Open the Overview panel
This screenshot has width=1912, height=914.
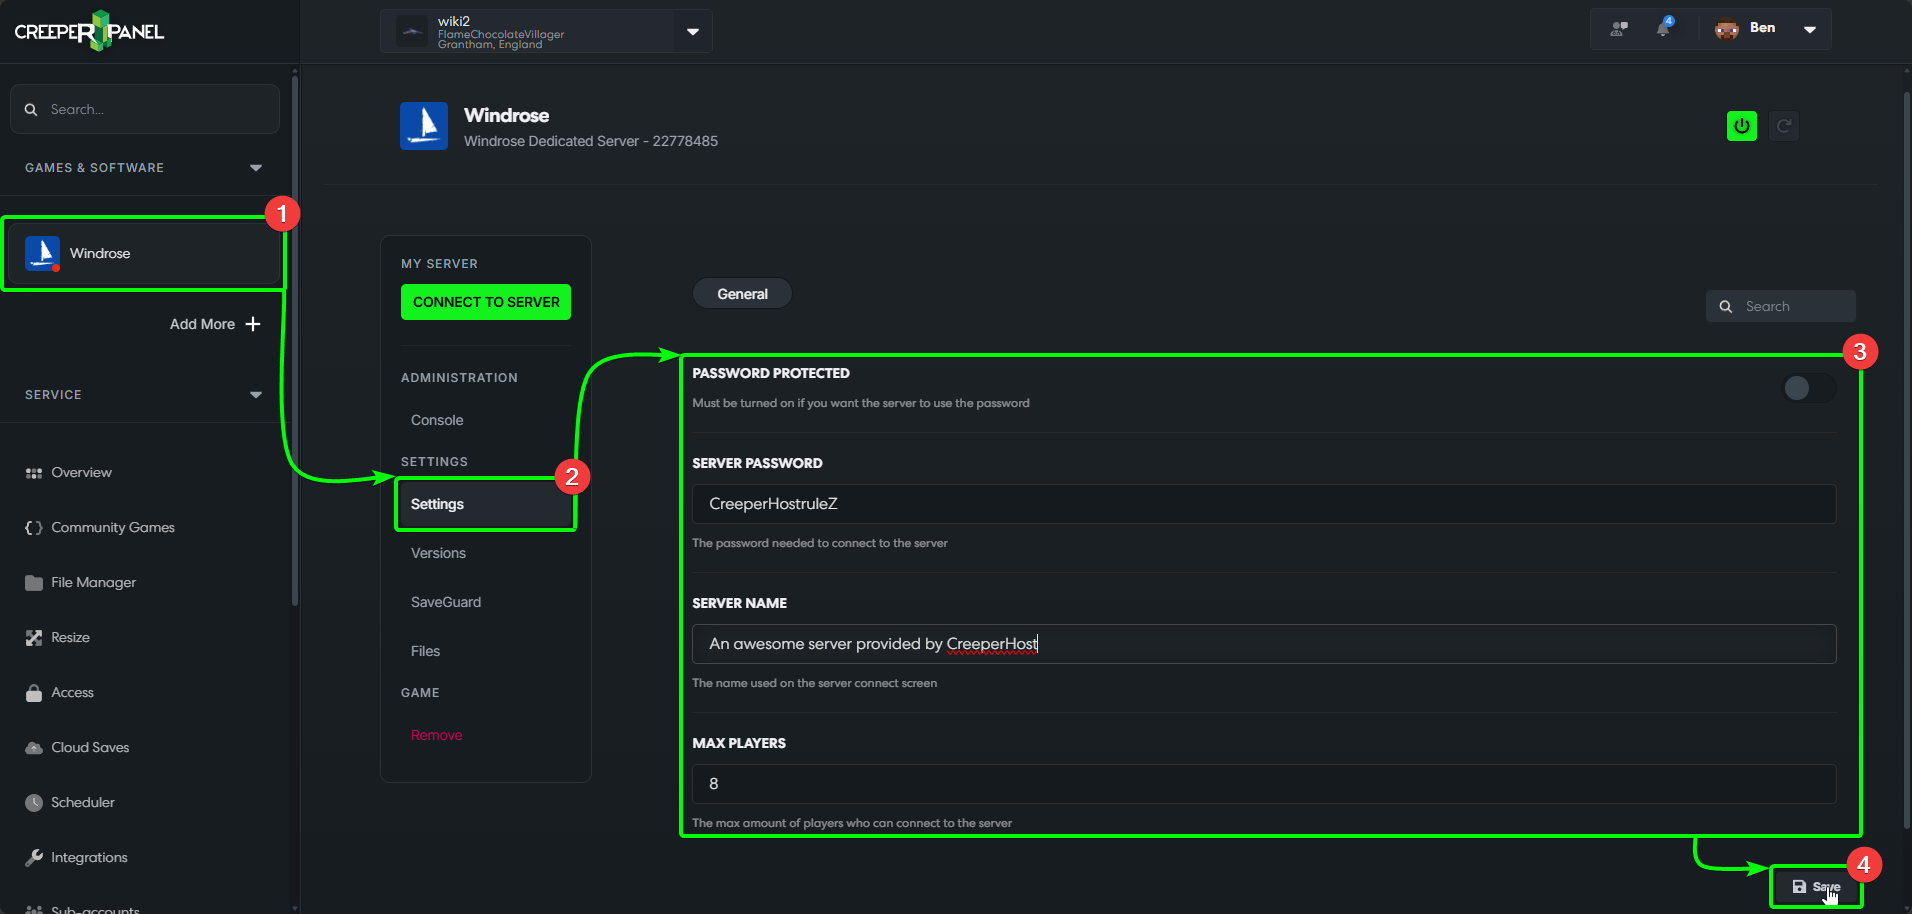tap(81, 472)
